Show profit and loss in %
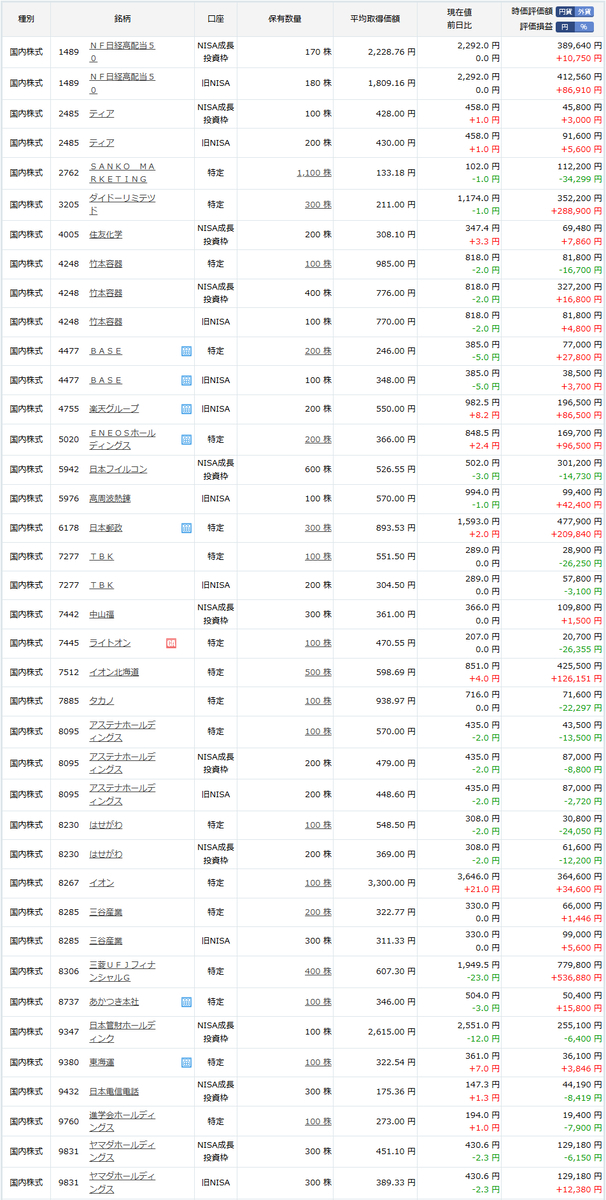This screenshot has width=606, height=1200. 585,26
